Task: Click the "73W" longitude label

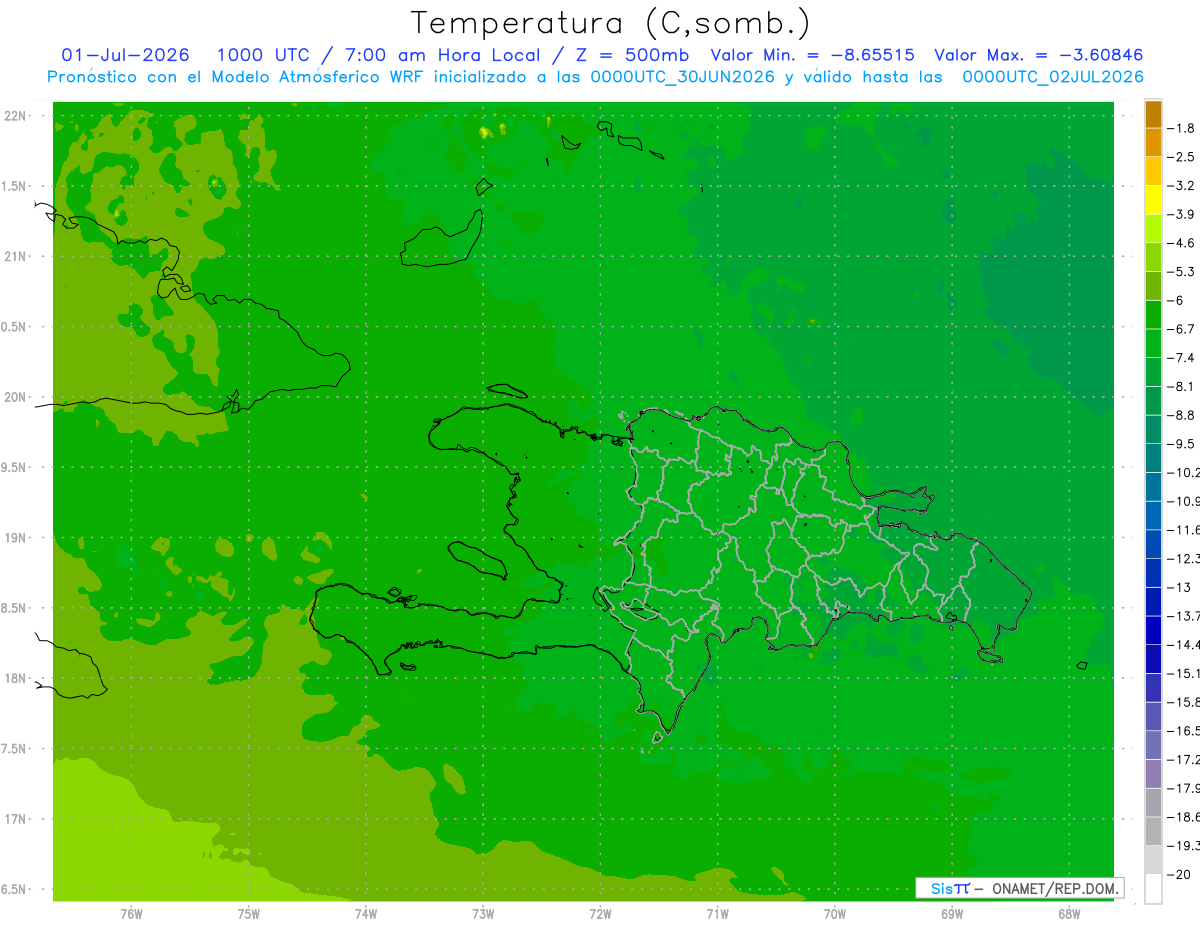Action: (483, 914)
